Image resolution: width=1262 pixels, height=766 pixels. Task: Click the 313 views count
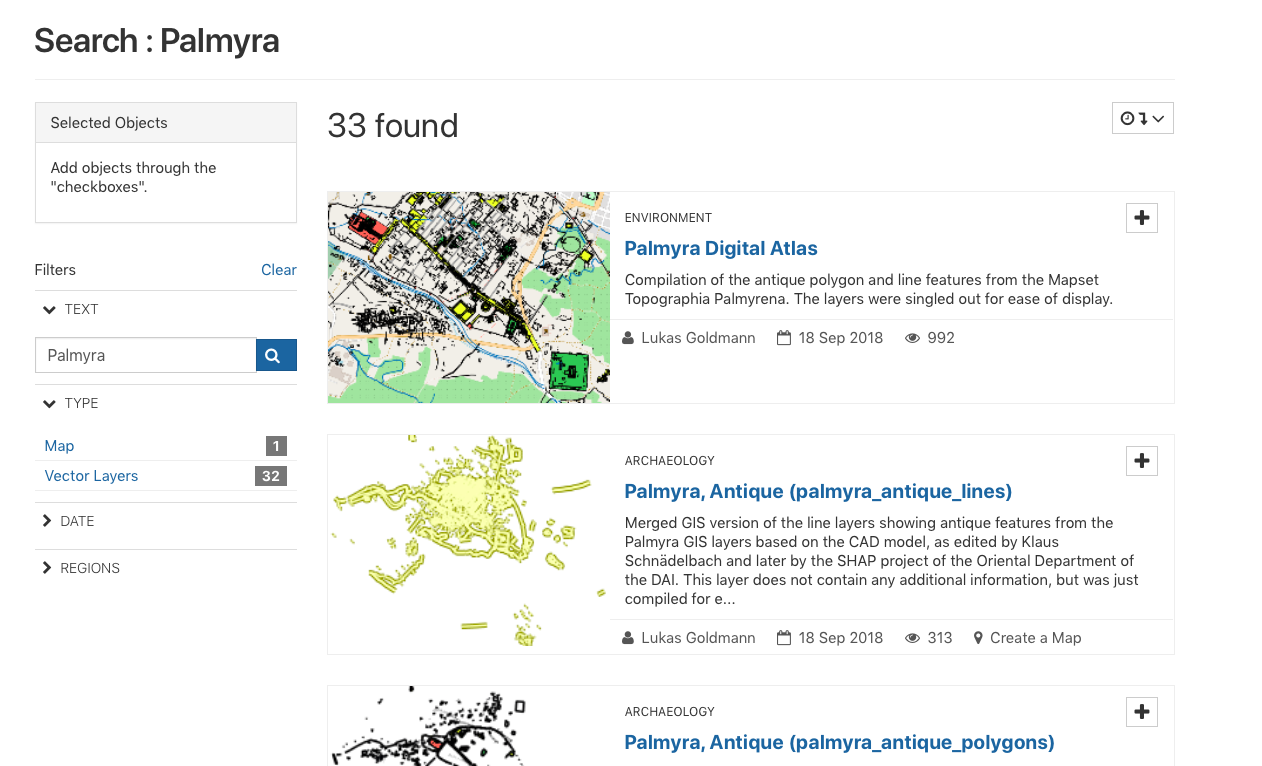(x=940, y=638)
